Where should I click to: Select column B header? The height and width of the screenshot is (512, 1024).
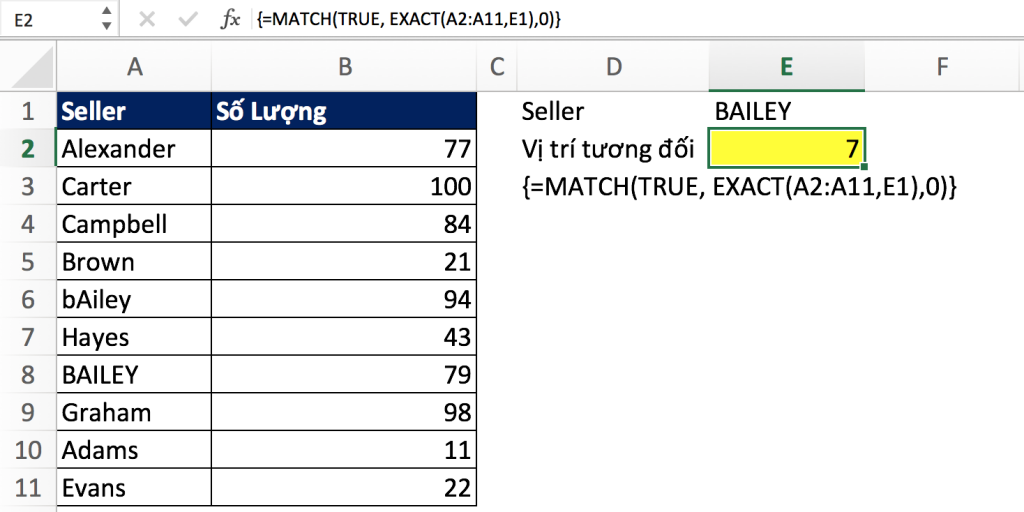(x=344, y=67)
